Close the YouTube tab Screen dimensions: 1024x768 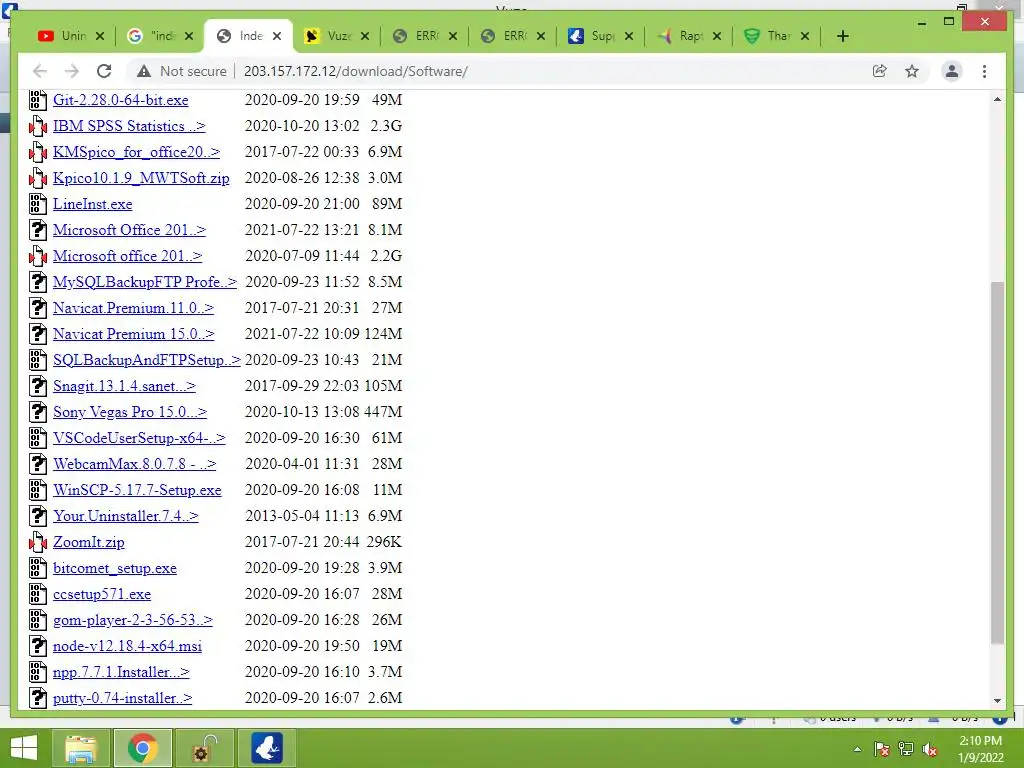(x=100, y=36)
